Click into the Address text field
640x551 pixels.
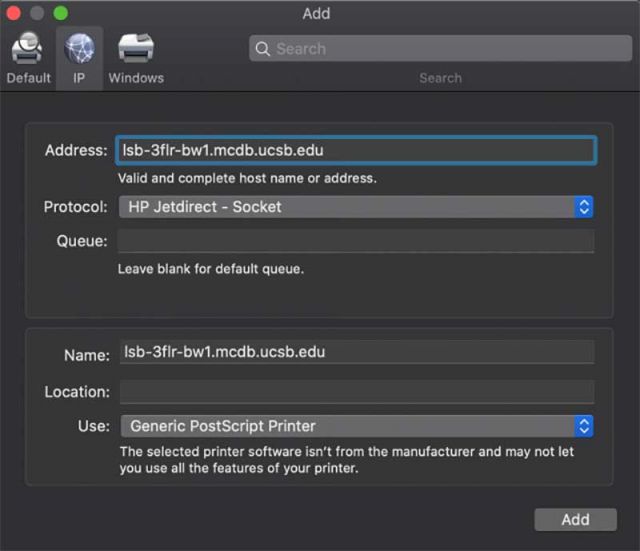356,151
